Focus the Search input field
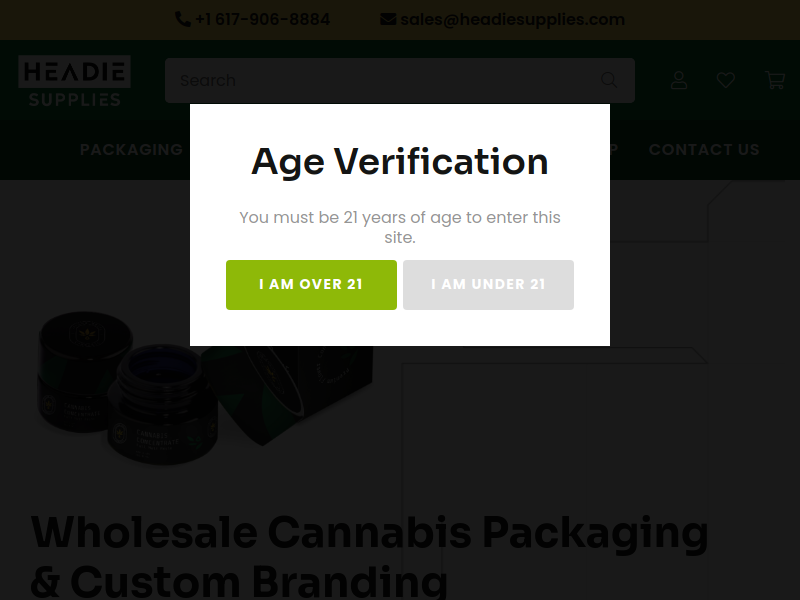Image resolution: width=800 pixels, height=600 pixels. (x=380, y=80)
